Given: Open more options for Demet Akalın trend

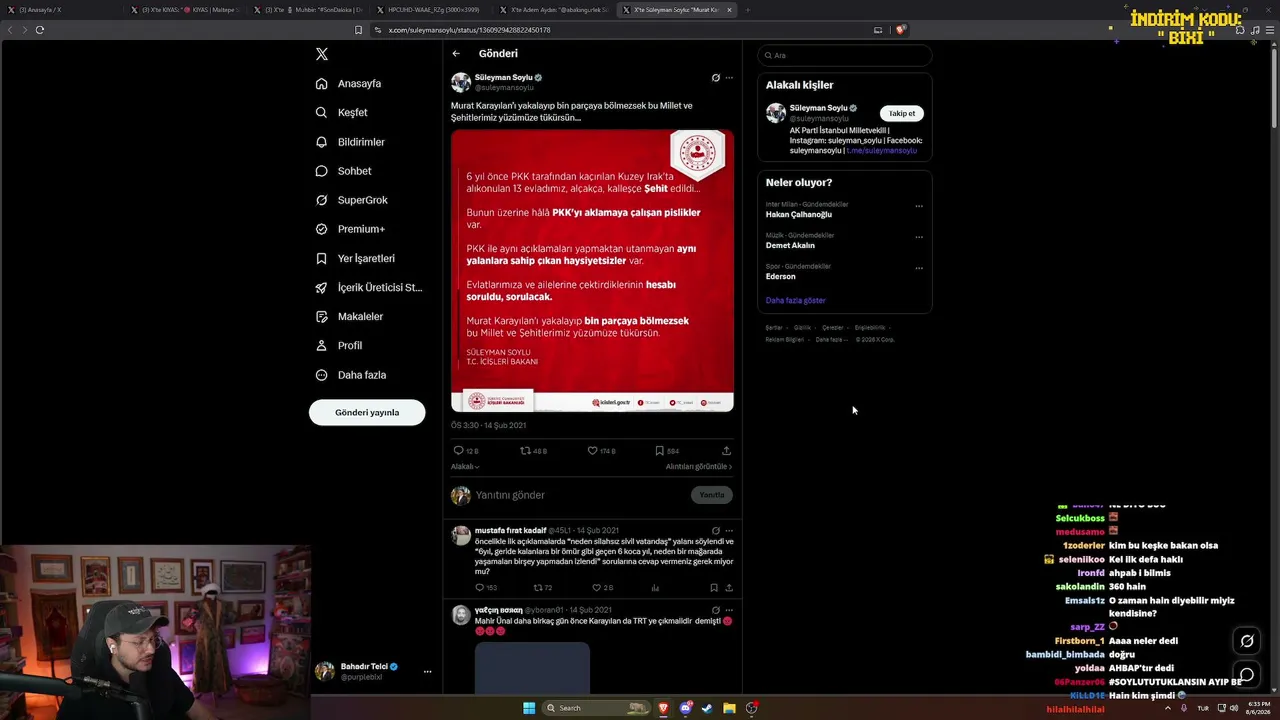Looking at the screenshot, I should 919,237.
